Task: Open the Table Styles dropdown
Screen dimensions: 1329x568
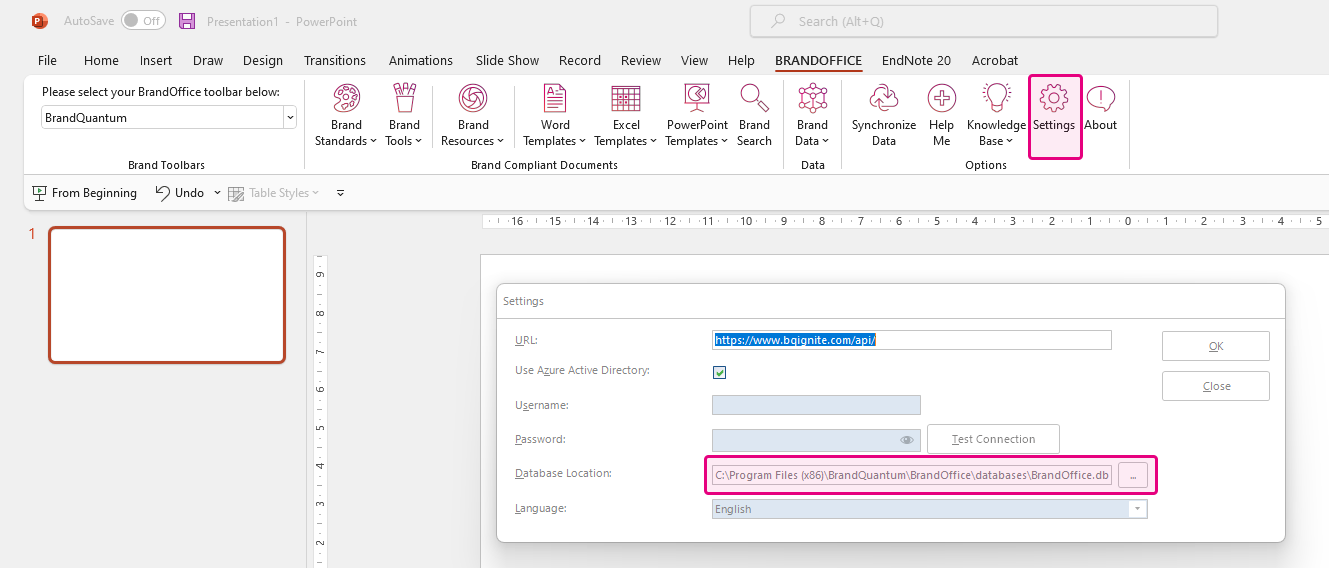Action: point(274,193)
